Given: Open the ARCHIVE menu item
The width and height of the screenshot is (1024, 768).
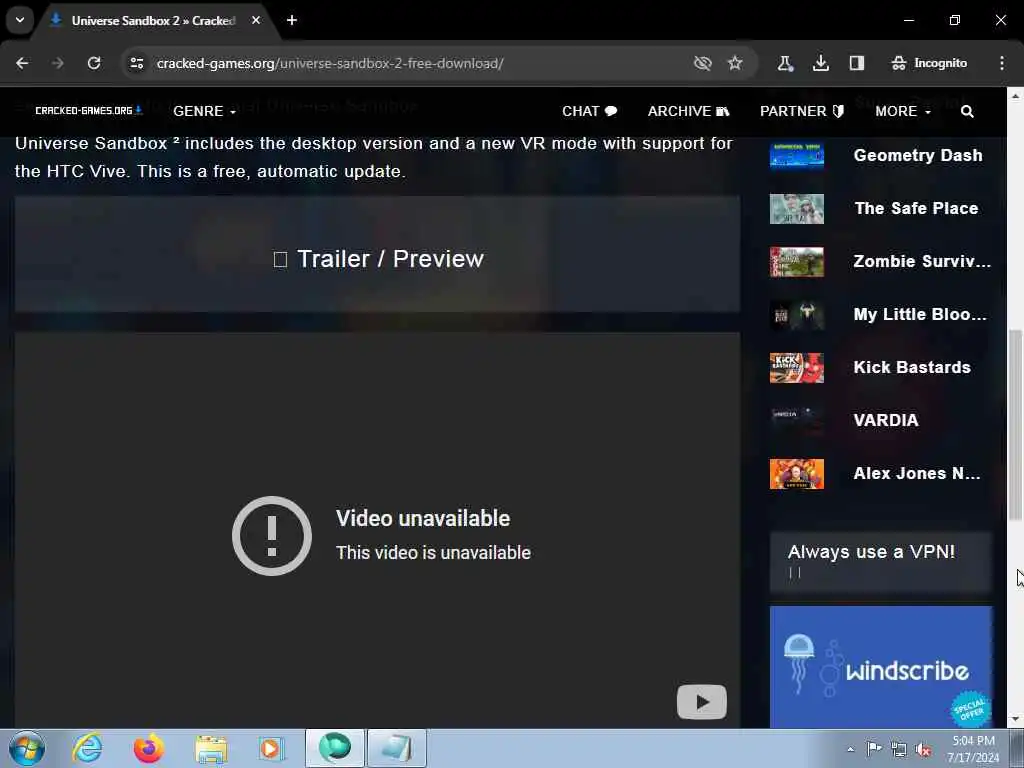Looking at the screenshot, I should point(688,112).
